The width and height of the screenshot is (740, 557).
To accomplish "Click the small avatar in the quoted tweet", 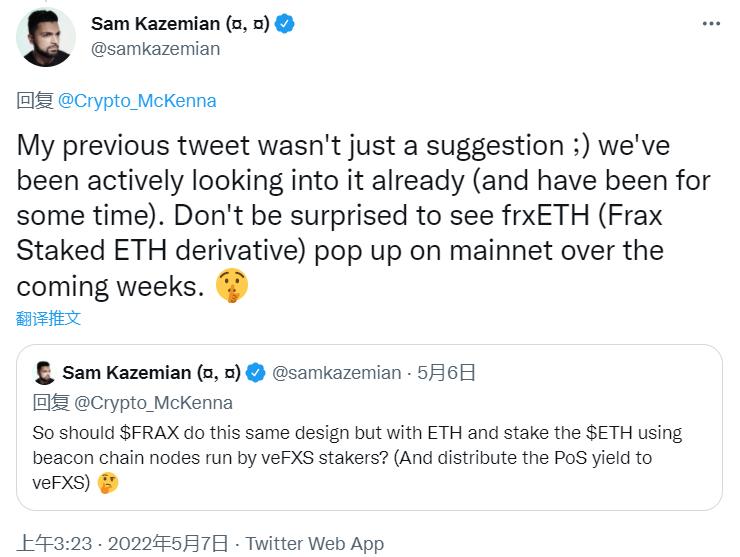I will tap(43, 373).
